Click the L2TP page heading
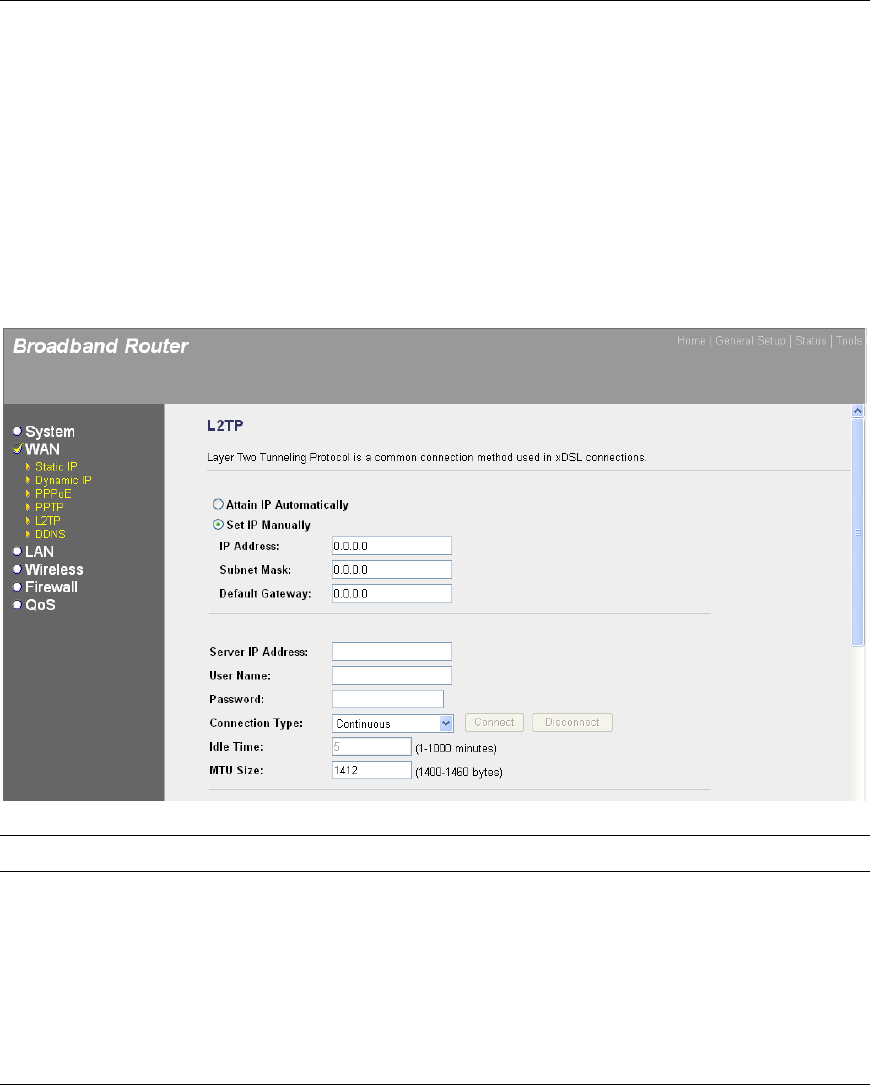Image resolution: width=870 pixels, height=1085 pixels. 225,426
